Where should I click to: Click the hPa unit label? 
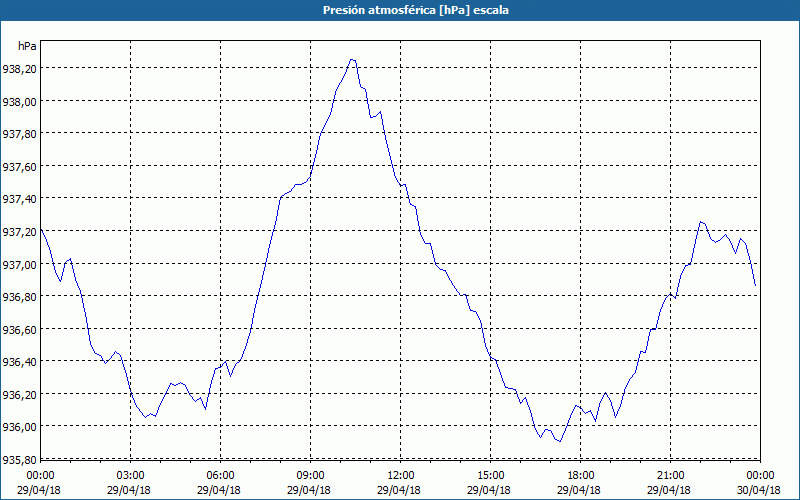click(27, 46)
